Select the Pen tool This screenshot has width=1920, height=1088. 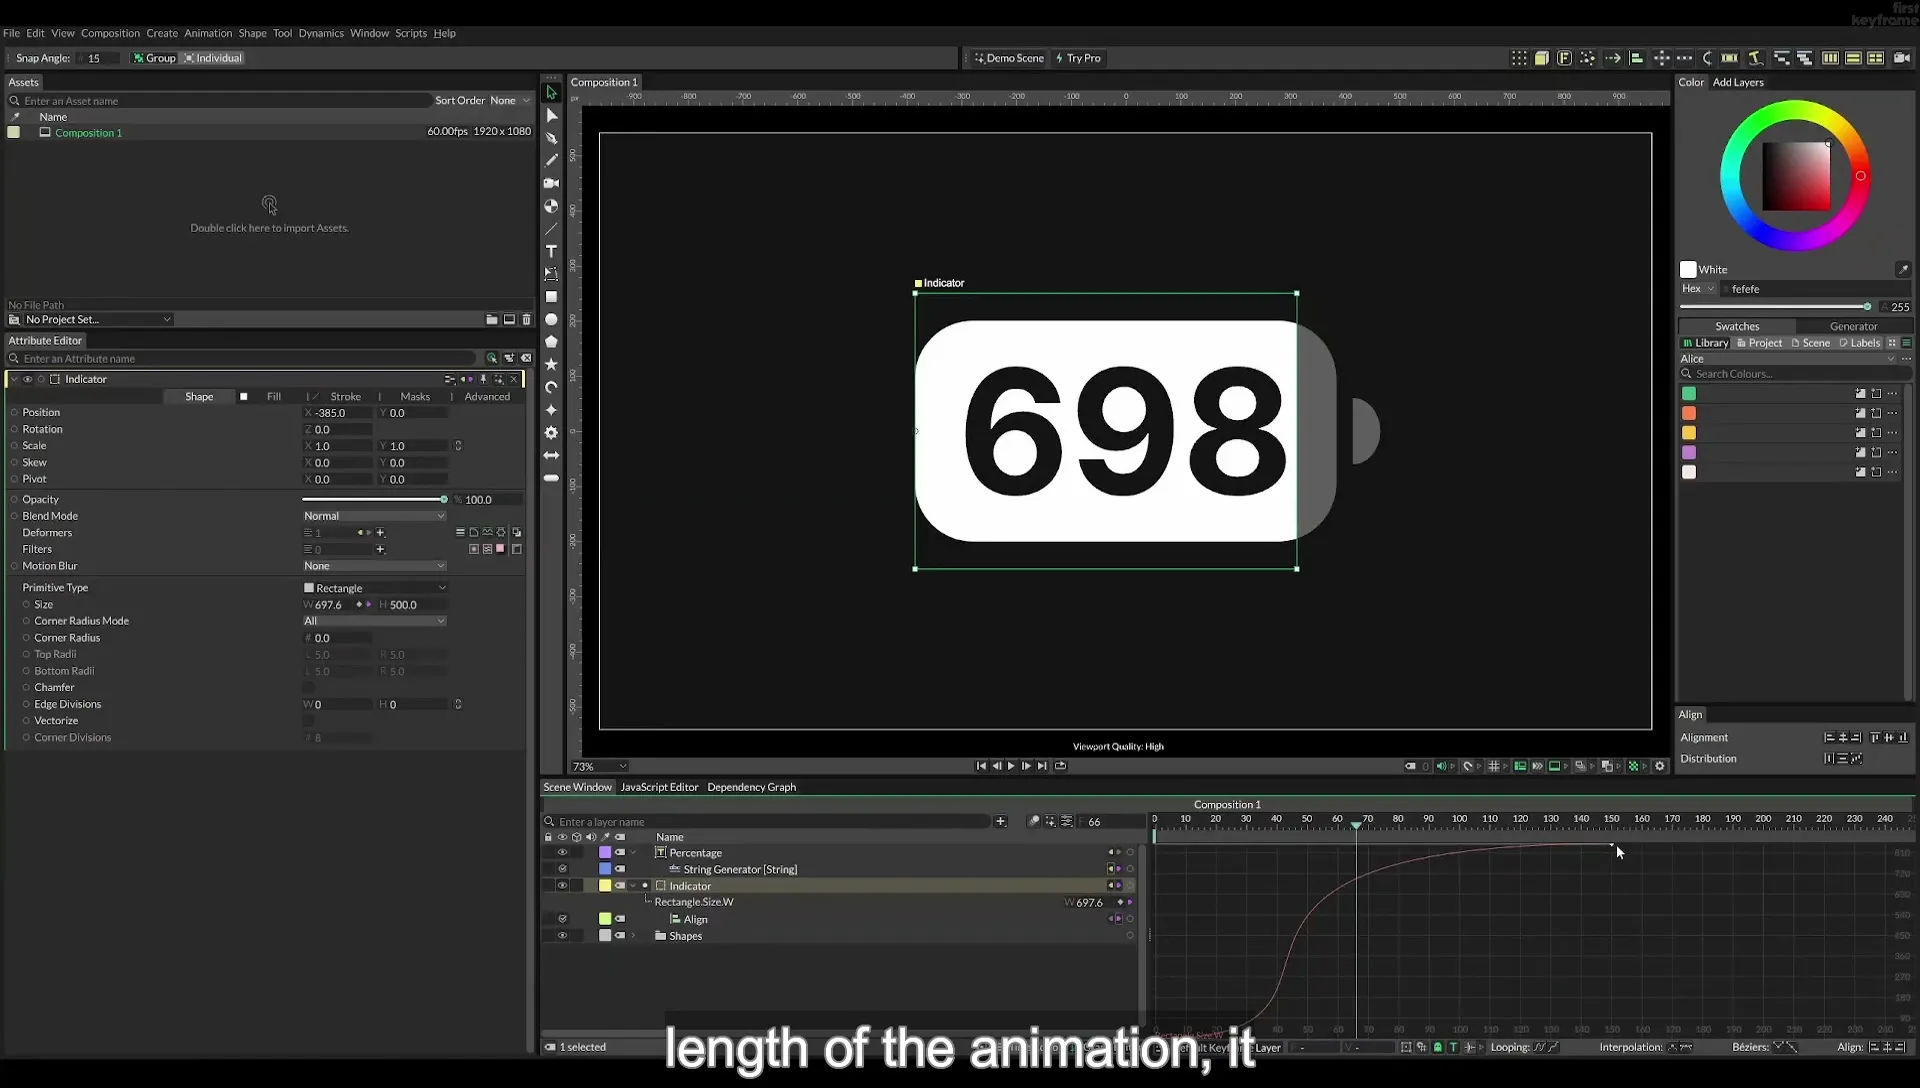click(x=551, y=138)
